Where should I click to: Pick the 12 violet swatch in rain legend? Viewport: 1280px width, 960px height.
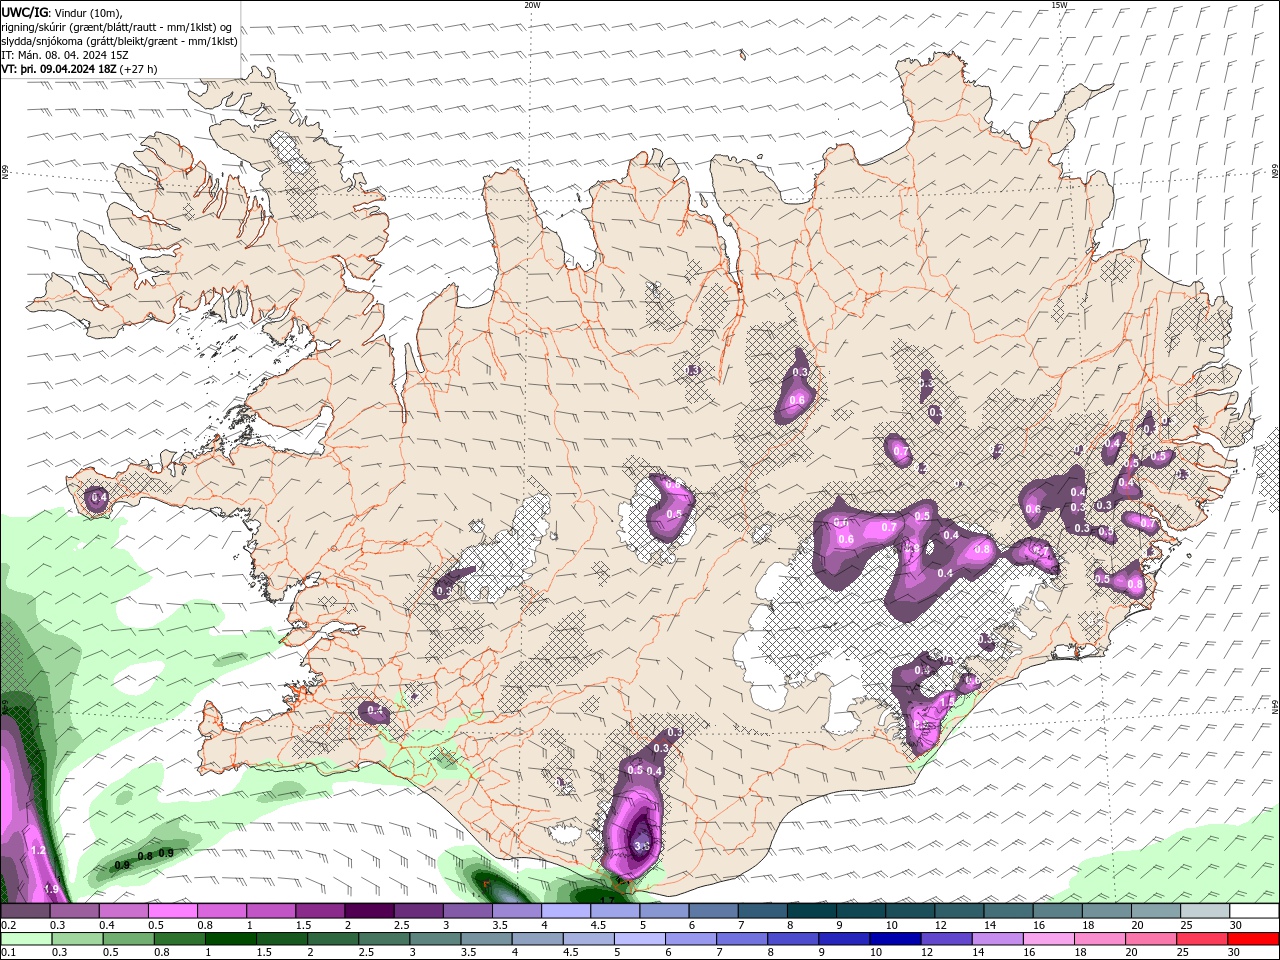coord(947,939)
